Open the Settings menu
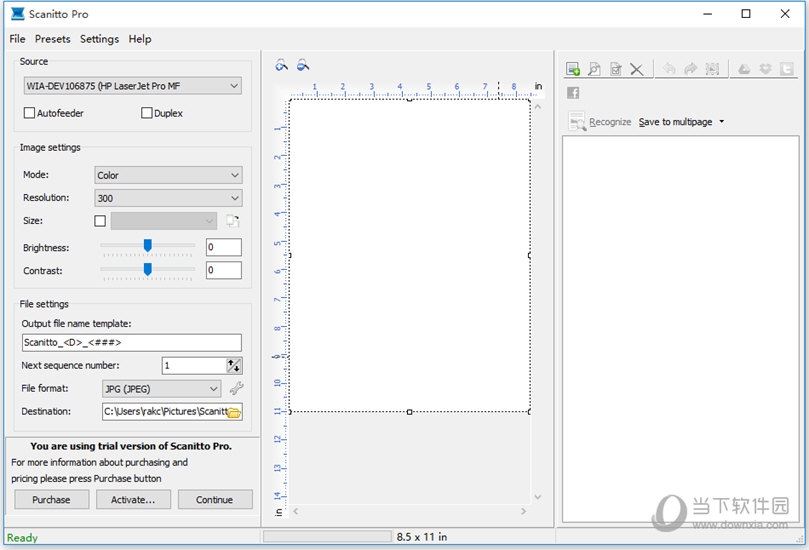 tap(99, 39)
